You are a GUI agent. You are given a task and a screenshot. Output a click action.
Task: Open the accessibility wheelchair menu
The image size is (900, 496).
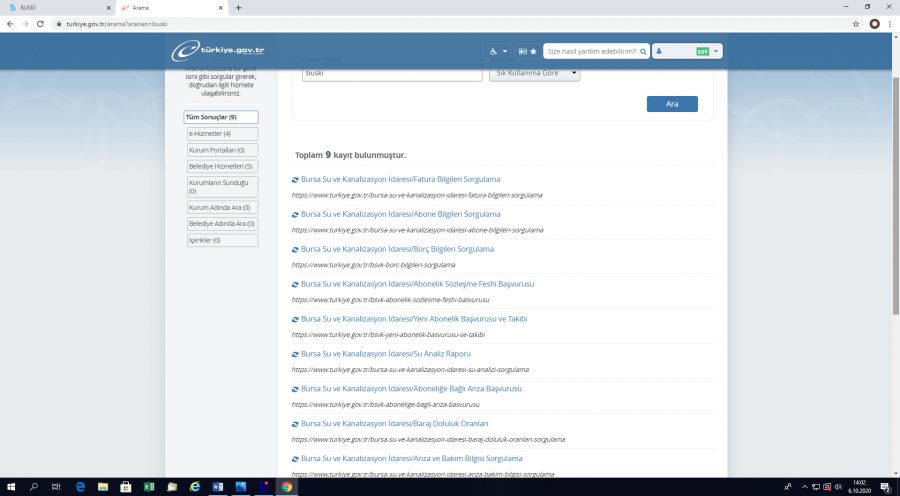point(498,52)
